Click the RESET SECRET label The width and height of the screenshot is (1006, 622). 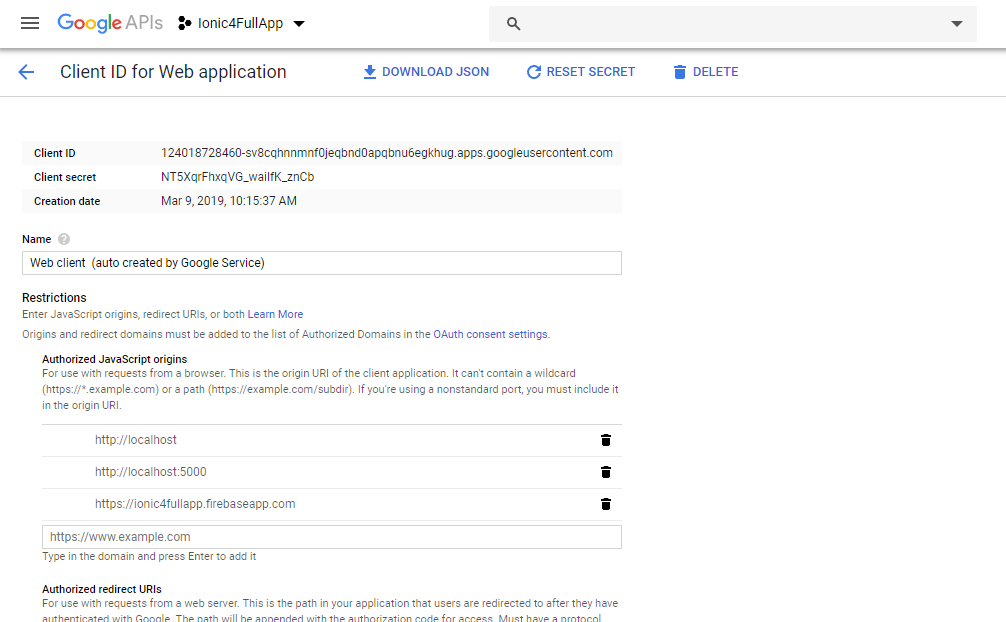point(591,72)
